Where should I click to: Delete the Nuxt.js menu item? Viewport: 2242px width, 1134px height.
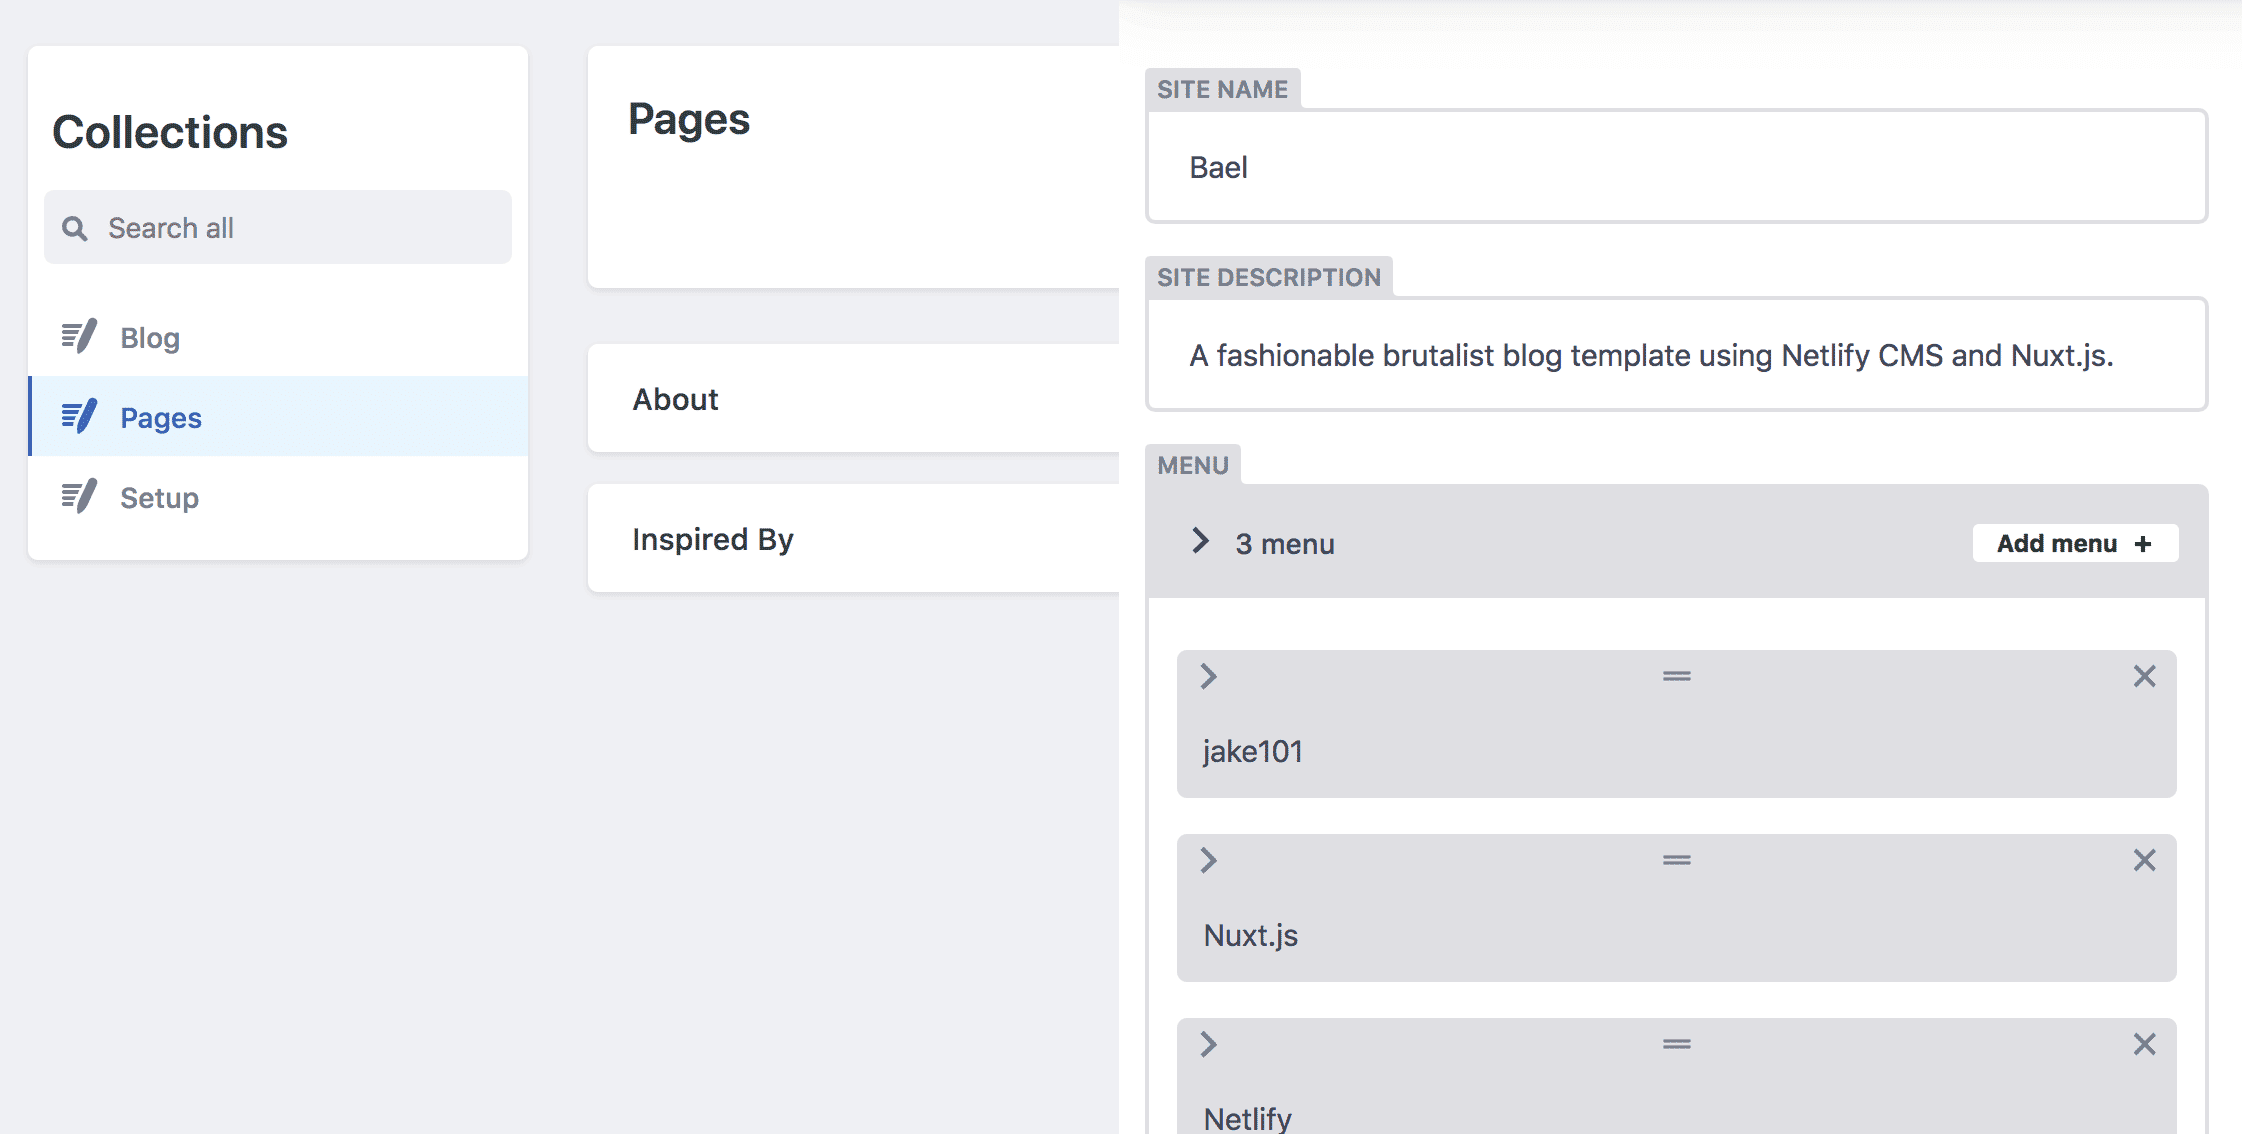pos(2144,860)
